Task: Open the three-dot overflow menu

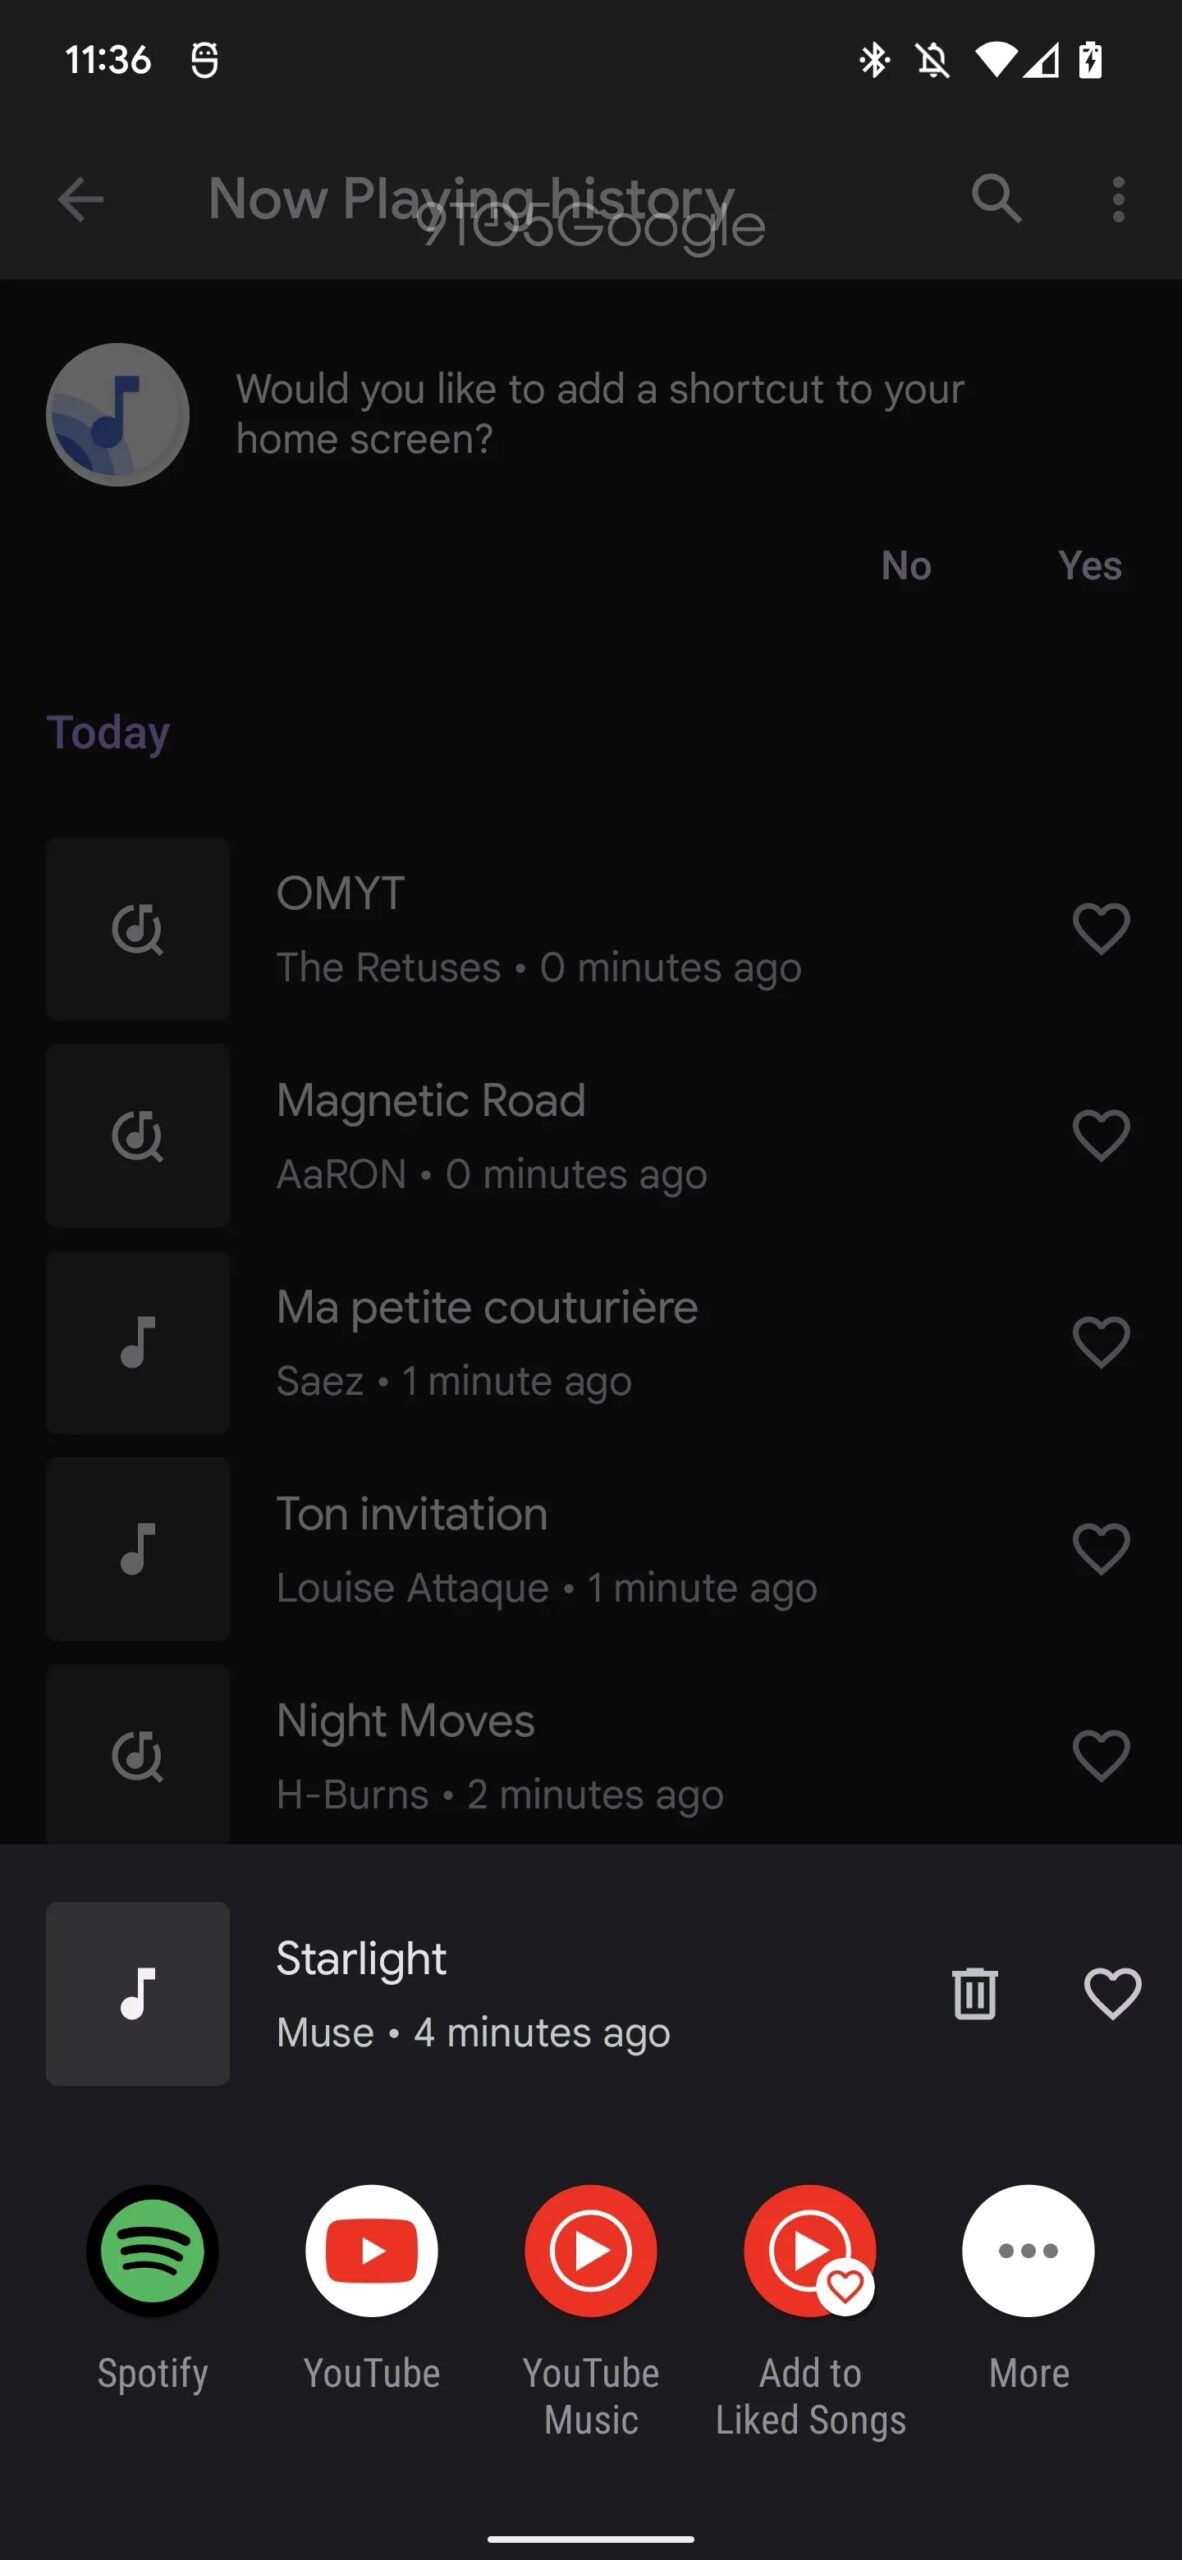Action: click(1118, 199)
